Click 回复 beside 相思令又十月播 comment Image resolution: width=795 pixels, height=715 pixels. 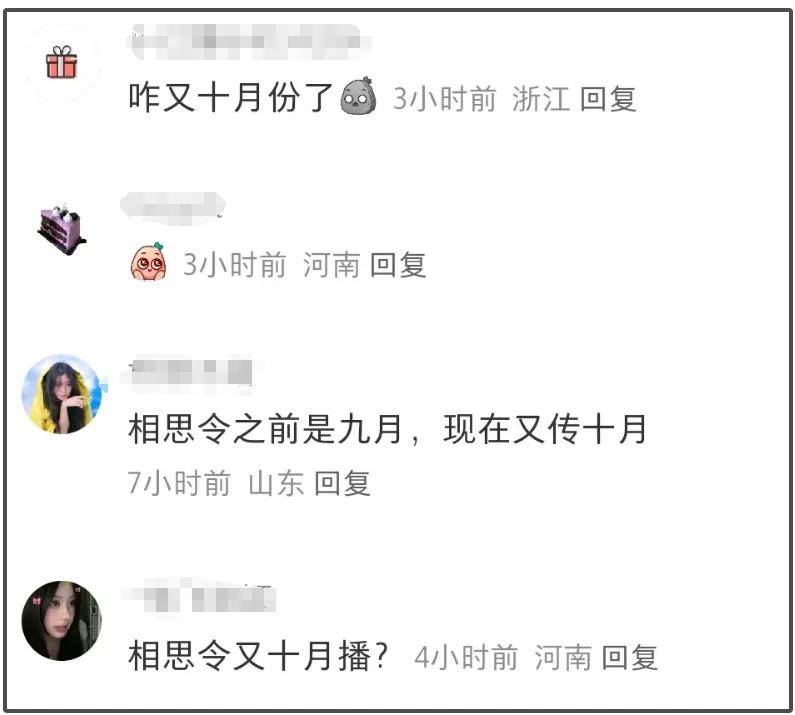(630, 657)
